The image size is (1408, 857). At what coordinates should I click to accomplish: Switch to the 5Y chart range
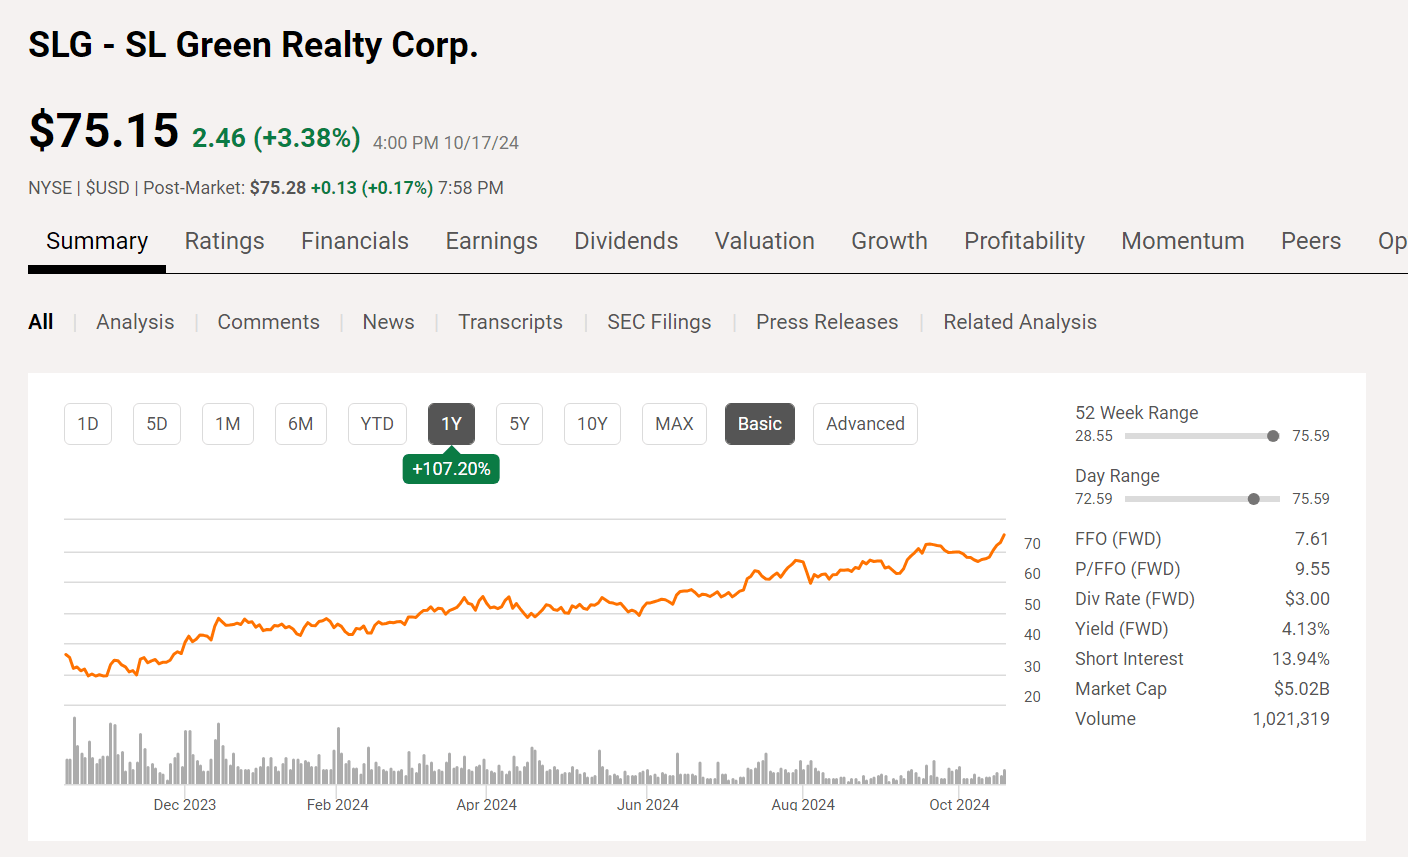[519, 423]
